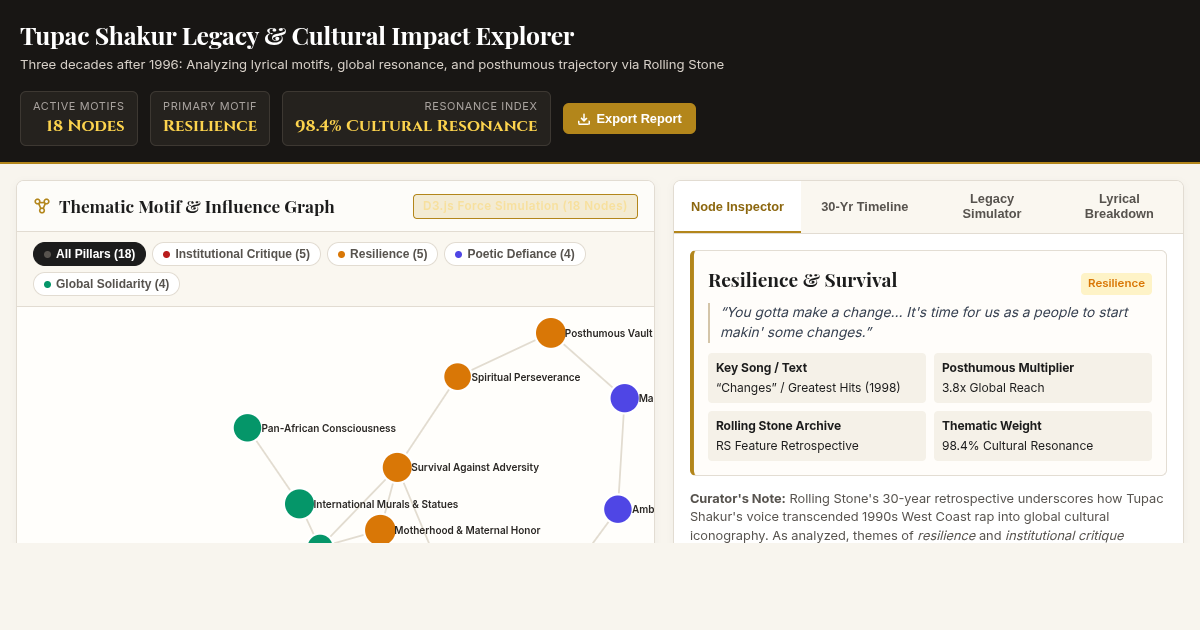Click the Primary Motif Resilience stat
This screenshot has width=1200, height=630.
click(210, 118)
